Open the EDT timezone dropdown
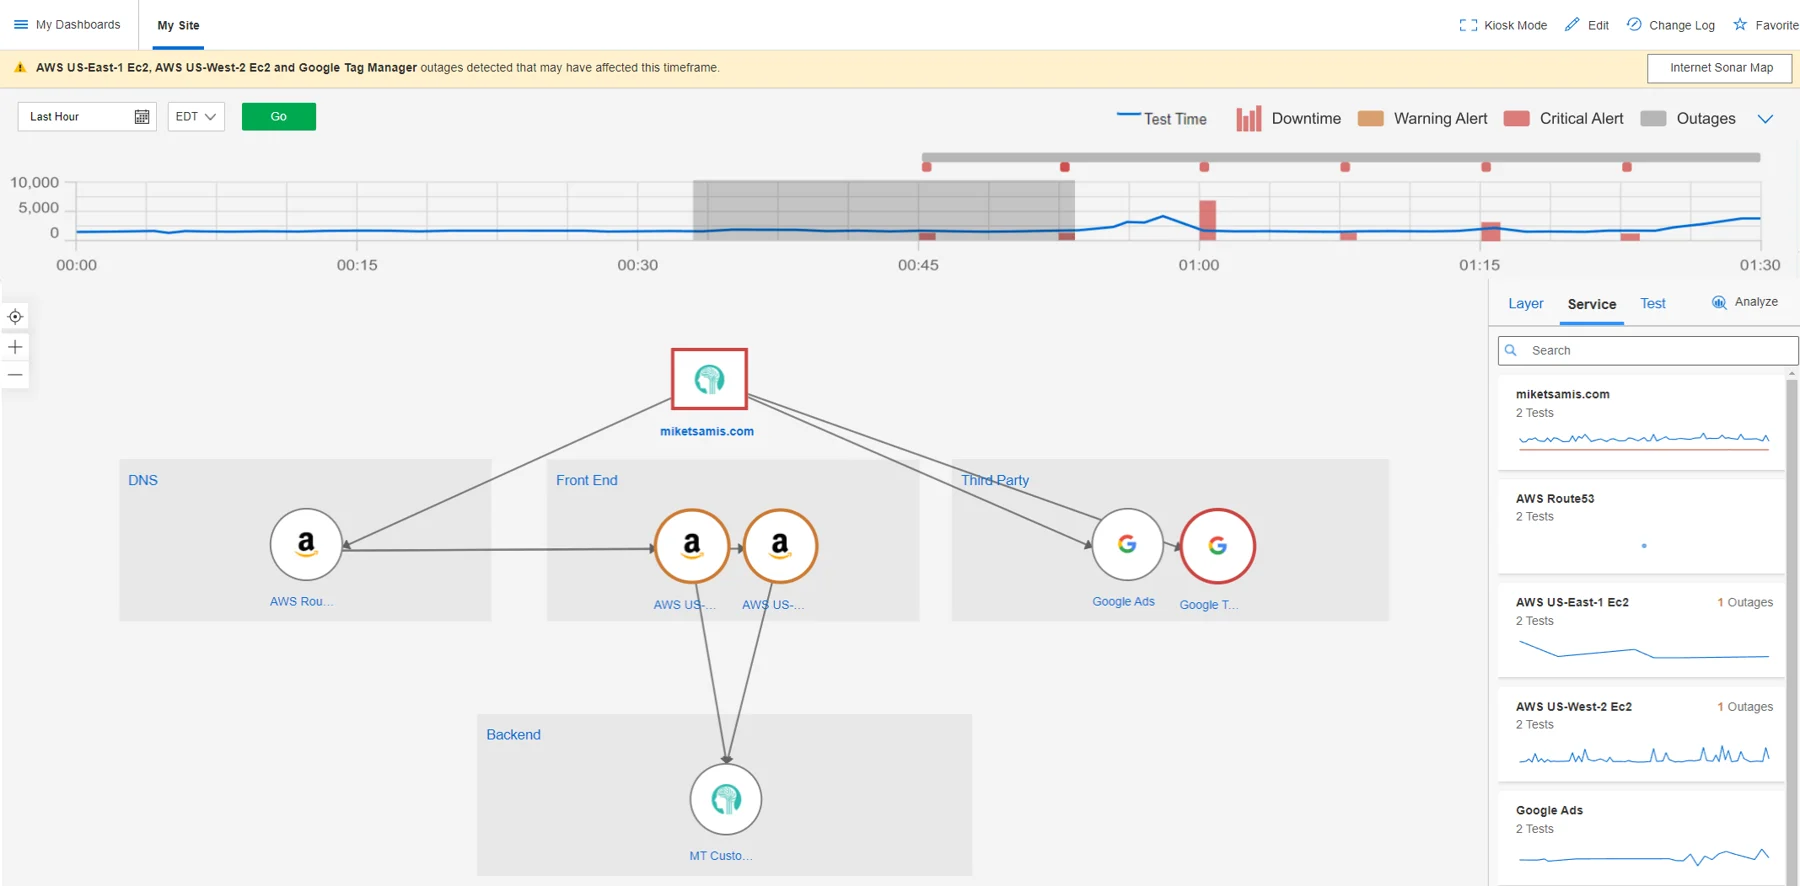Viewport: 1800px width, 886px height. (196, 117)
